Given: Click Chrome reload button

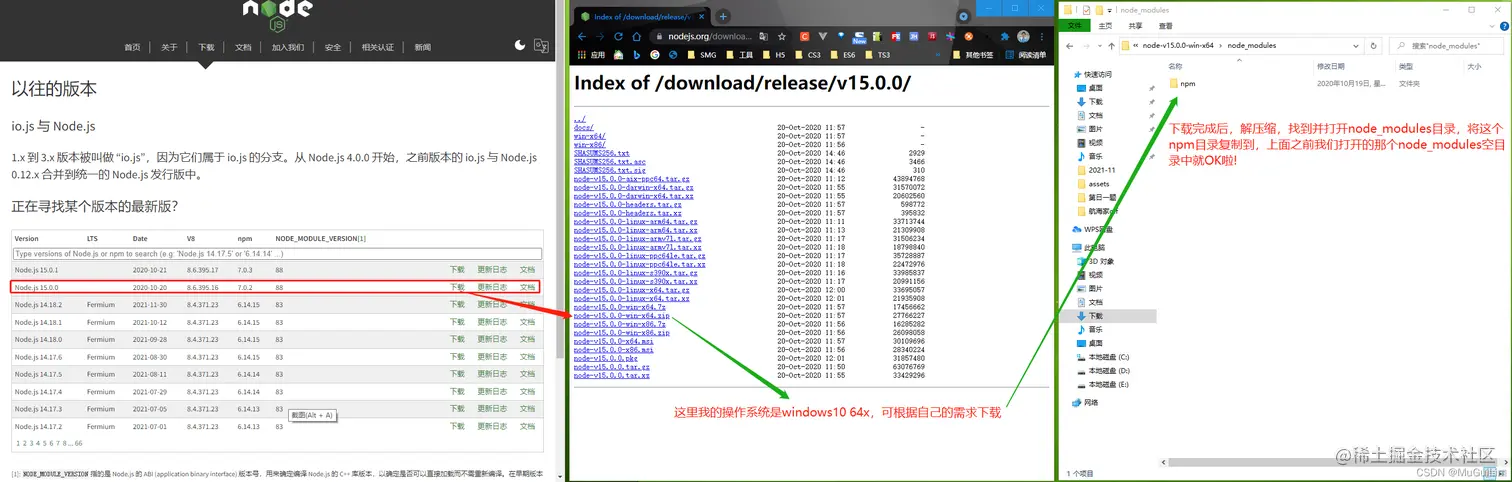Looking at the screenshot, I should click(618, 37).
